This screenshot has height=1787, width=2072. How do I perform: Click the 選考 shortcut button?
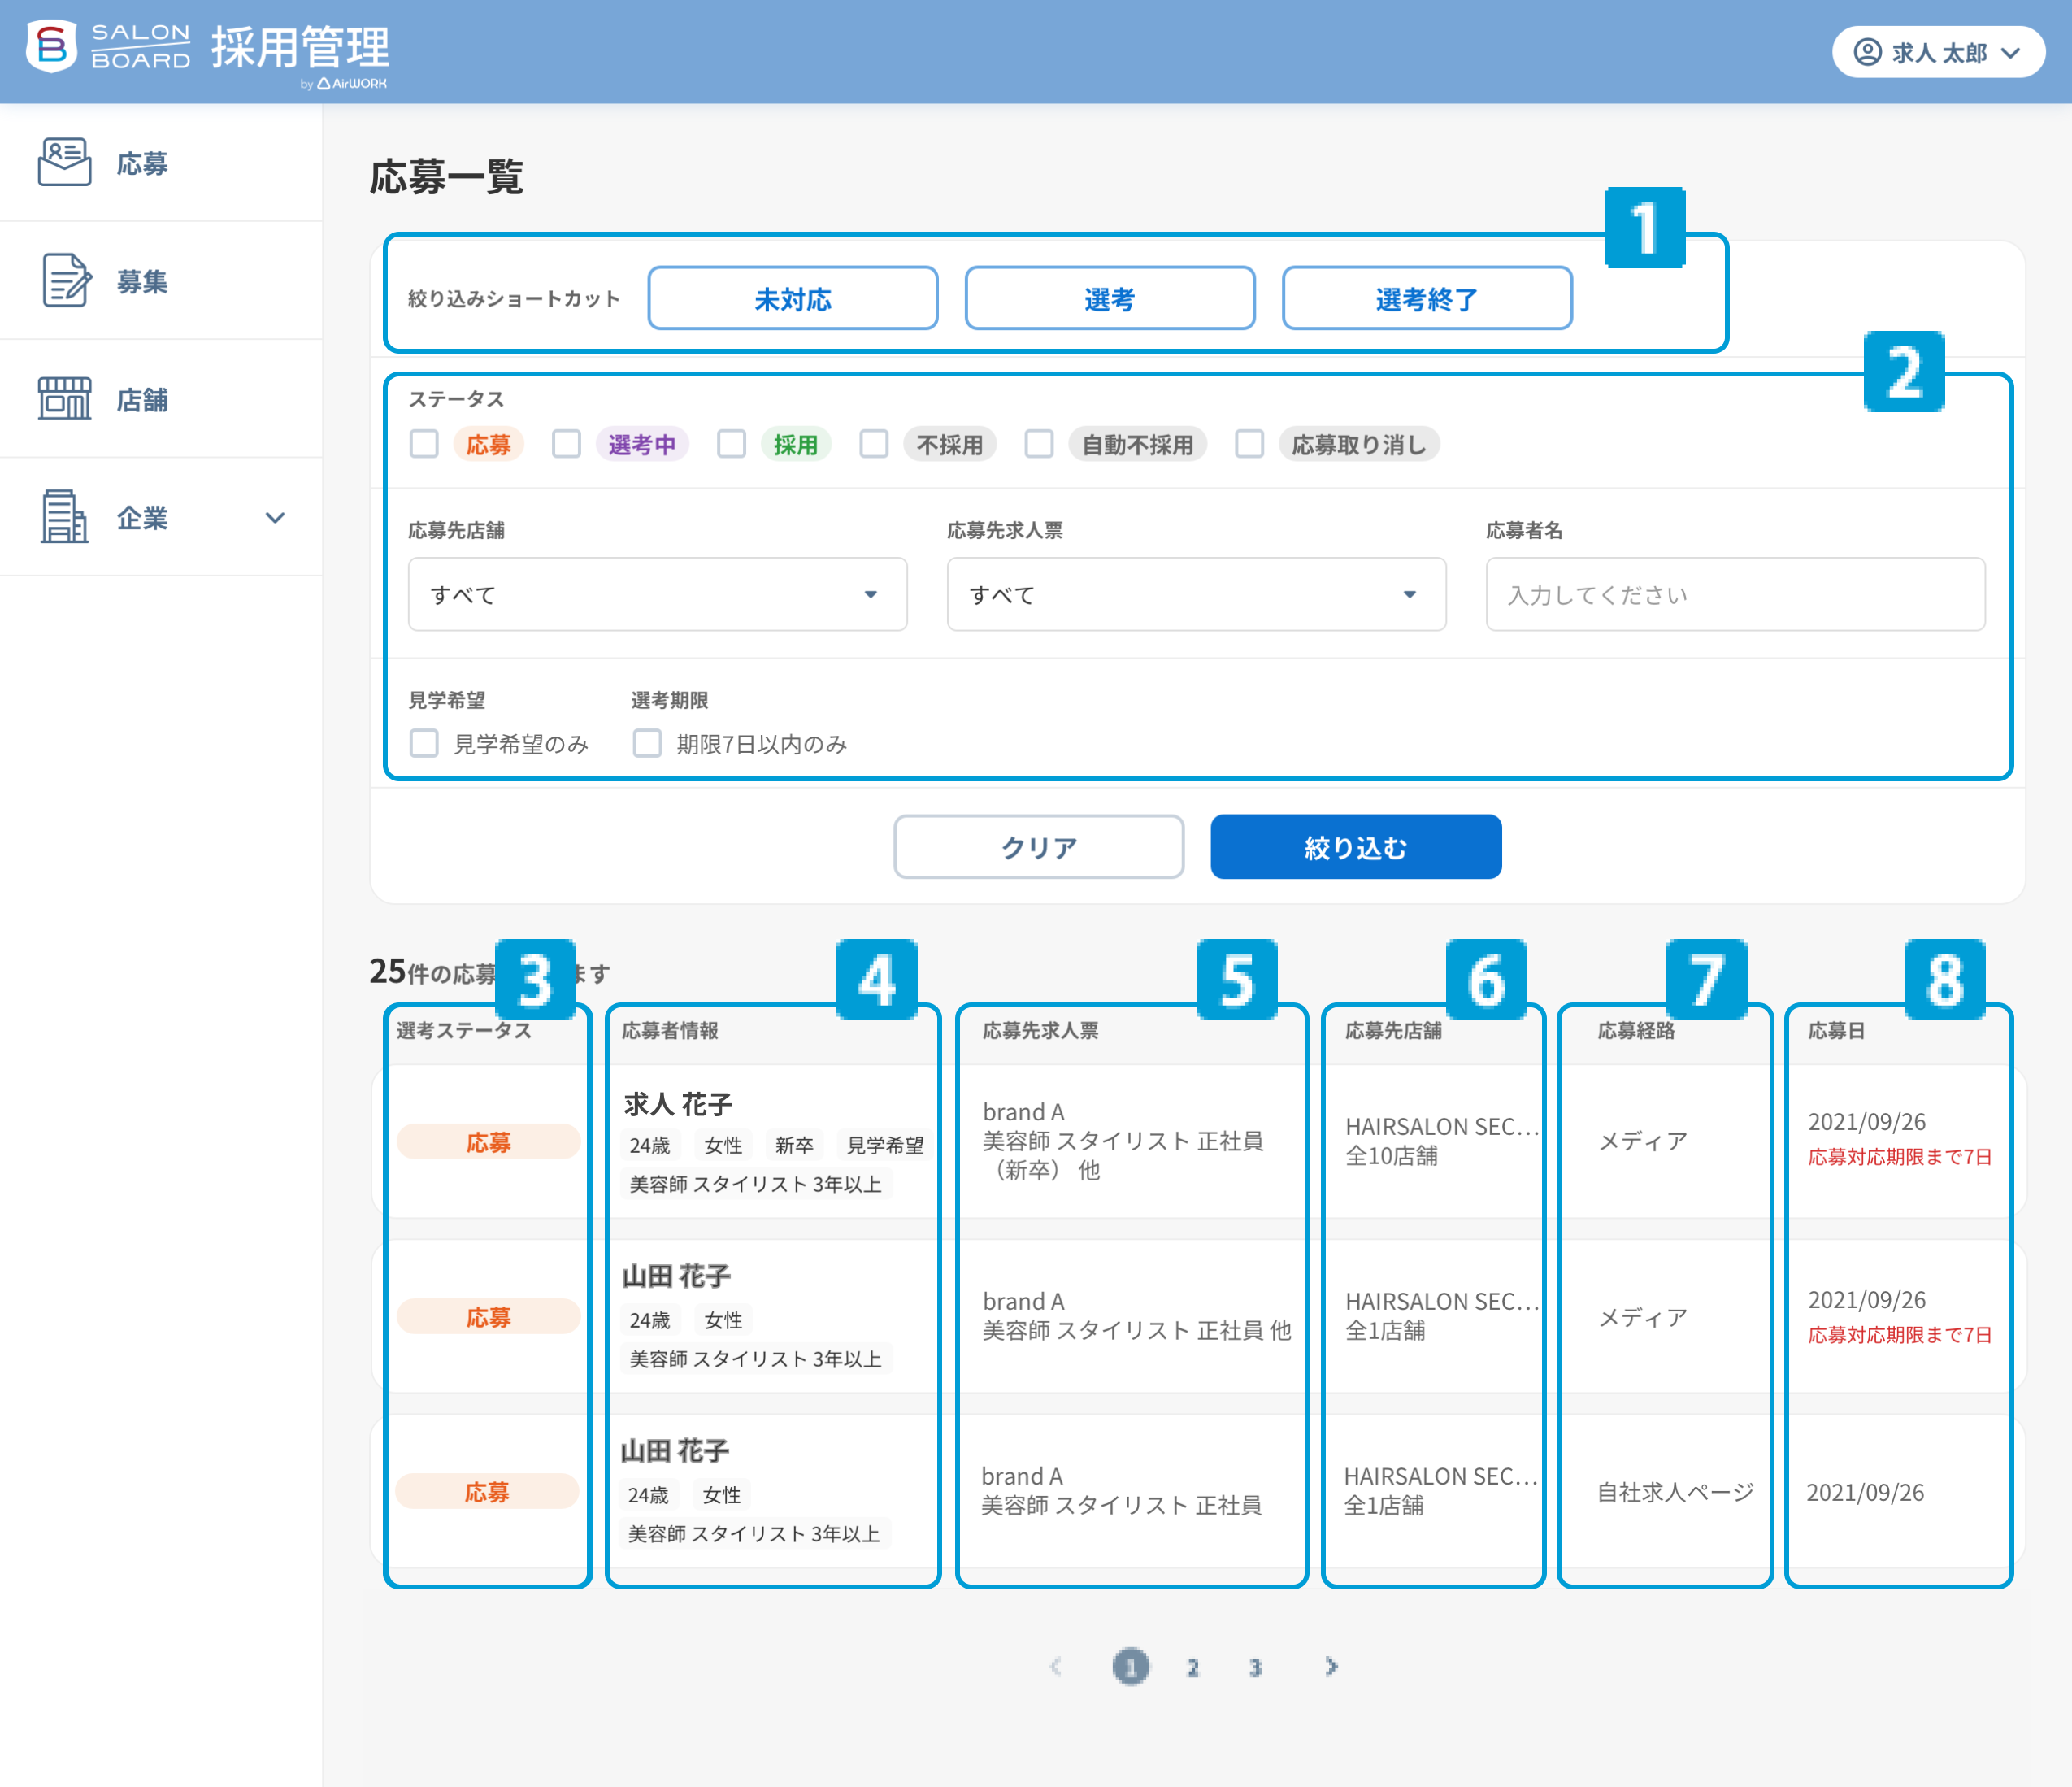coord(1109,298)
